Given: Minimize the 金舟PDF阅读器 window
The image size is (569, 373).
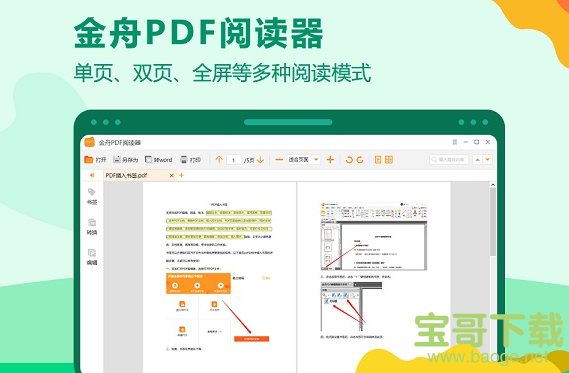Looking at the screenshot, I should [x=466, y=142].
